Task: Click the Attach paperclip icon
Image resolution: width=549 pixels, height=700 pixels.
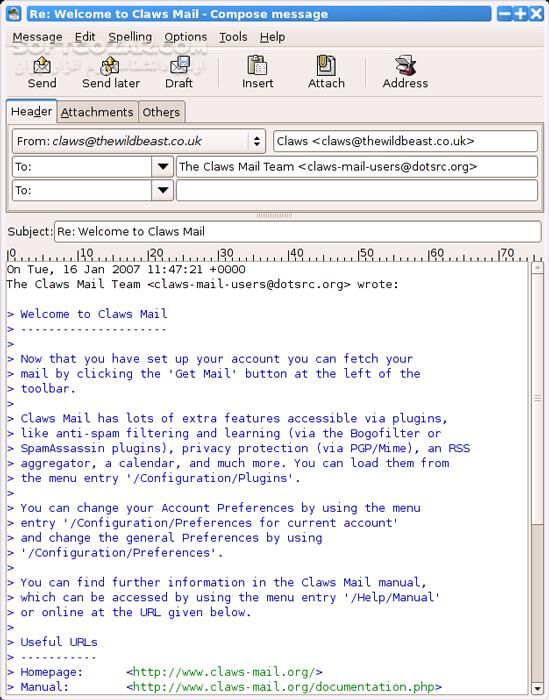Action: point(326,66)
